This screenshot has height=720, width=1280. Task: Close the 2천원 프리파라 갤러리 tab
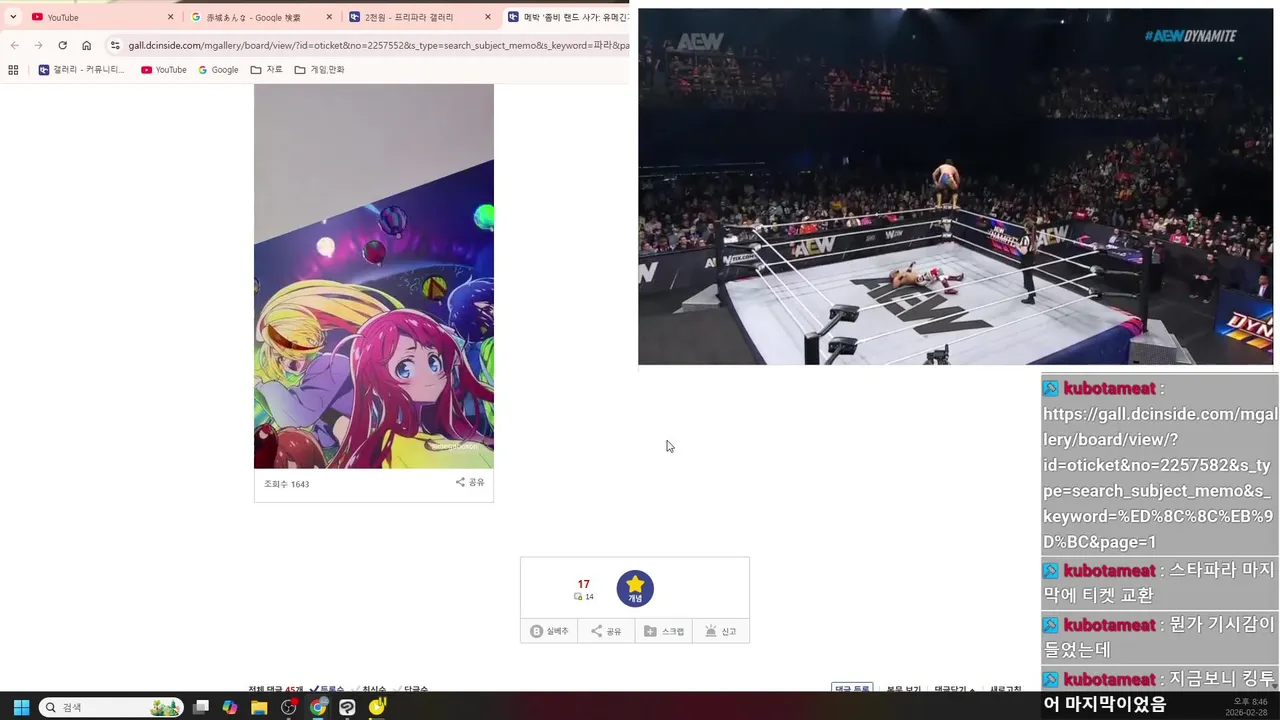(488, 17)
